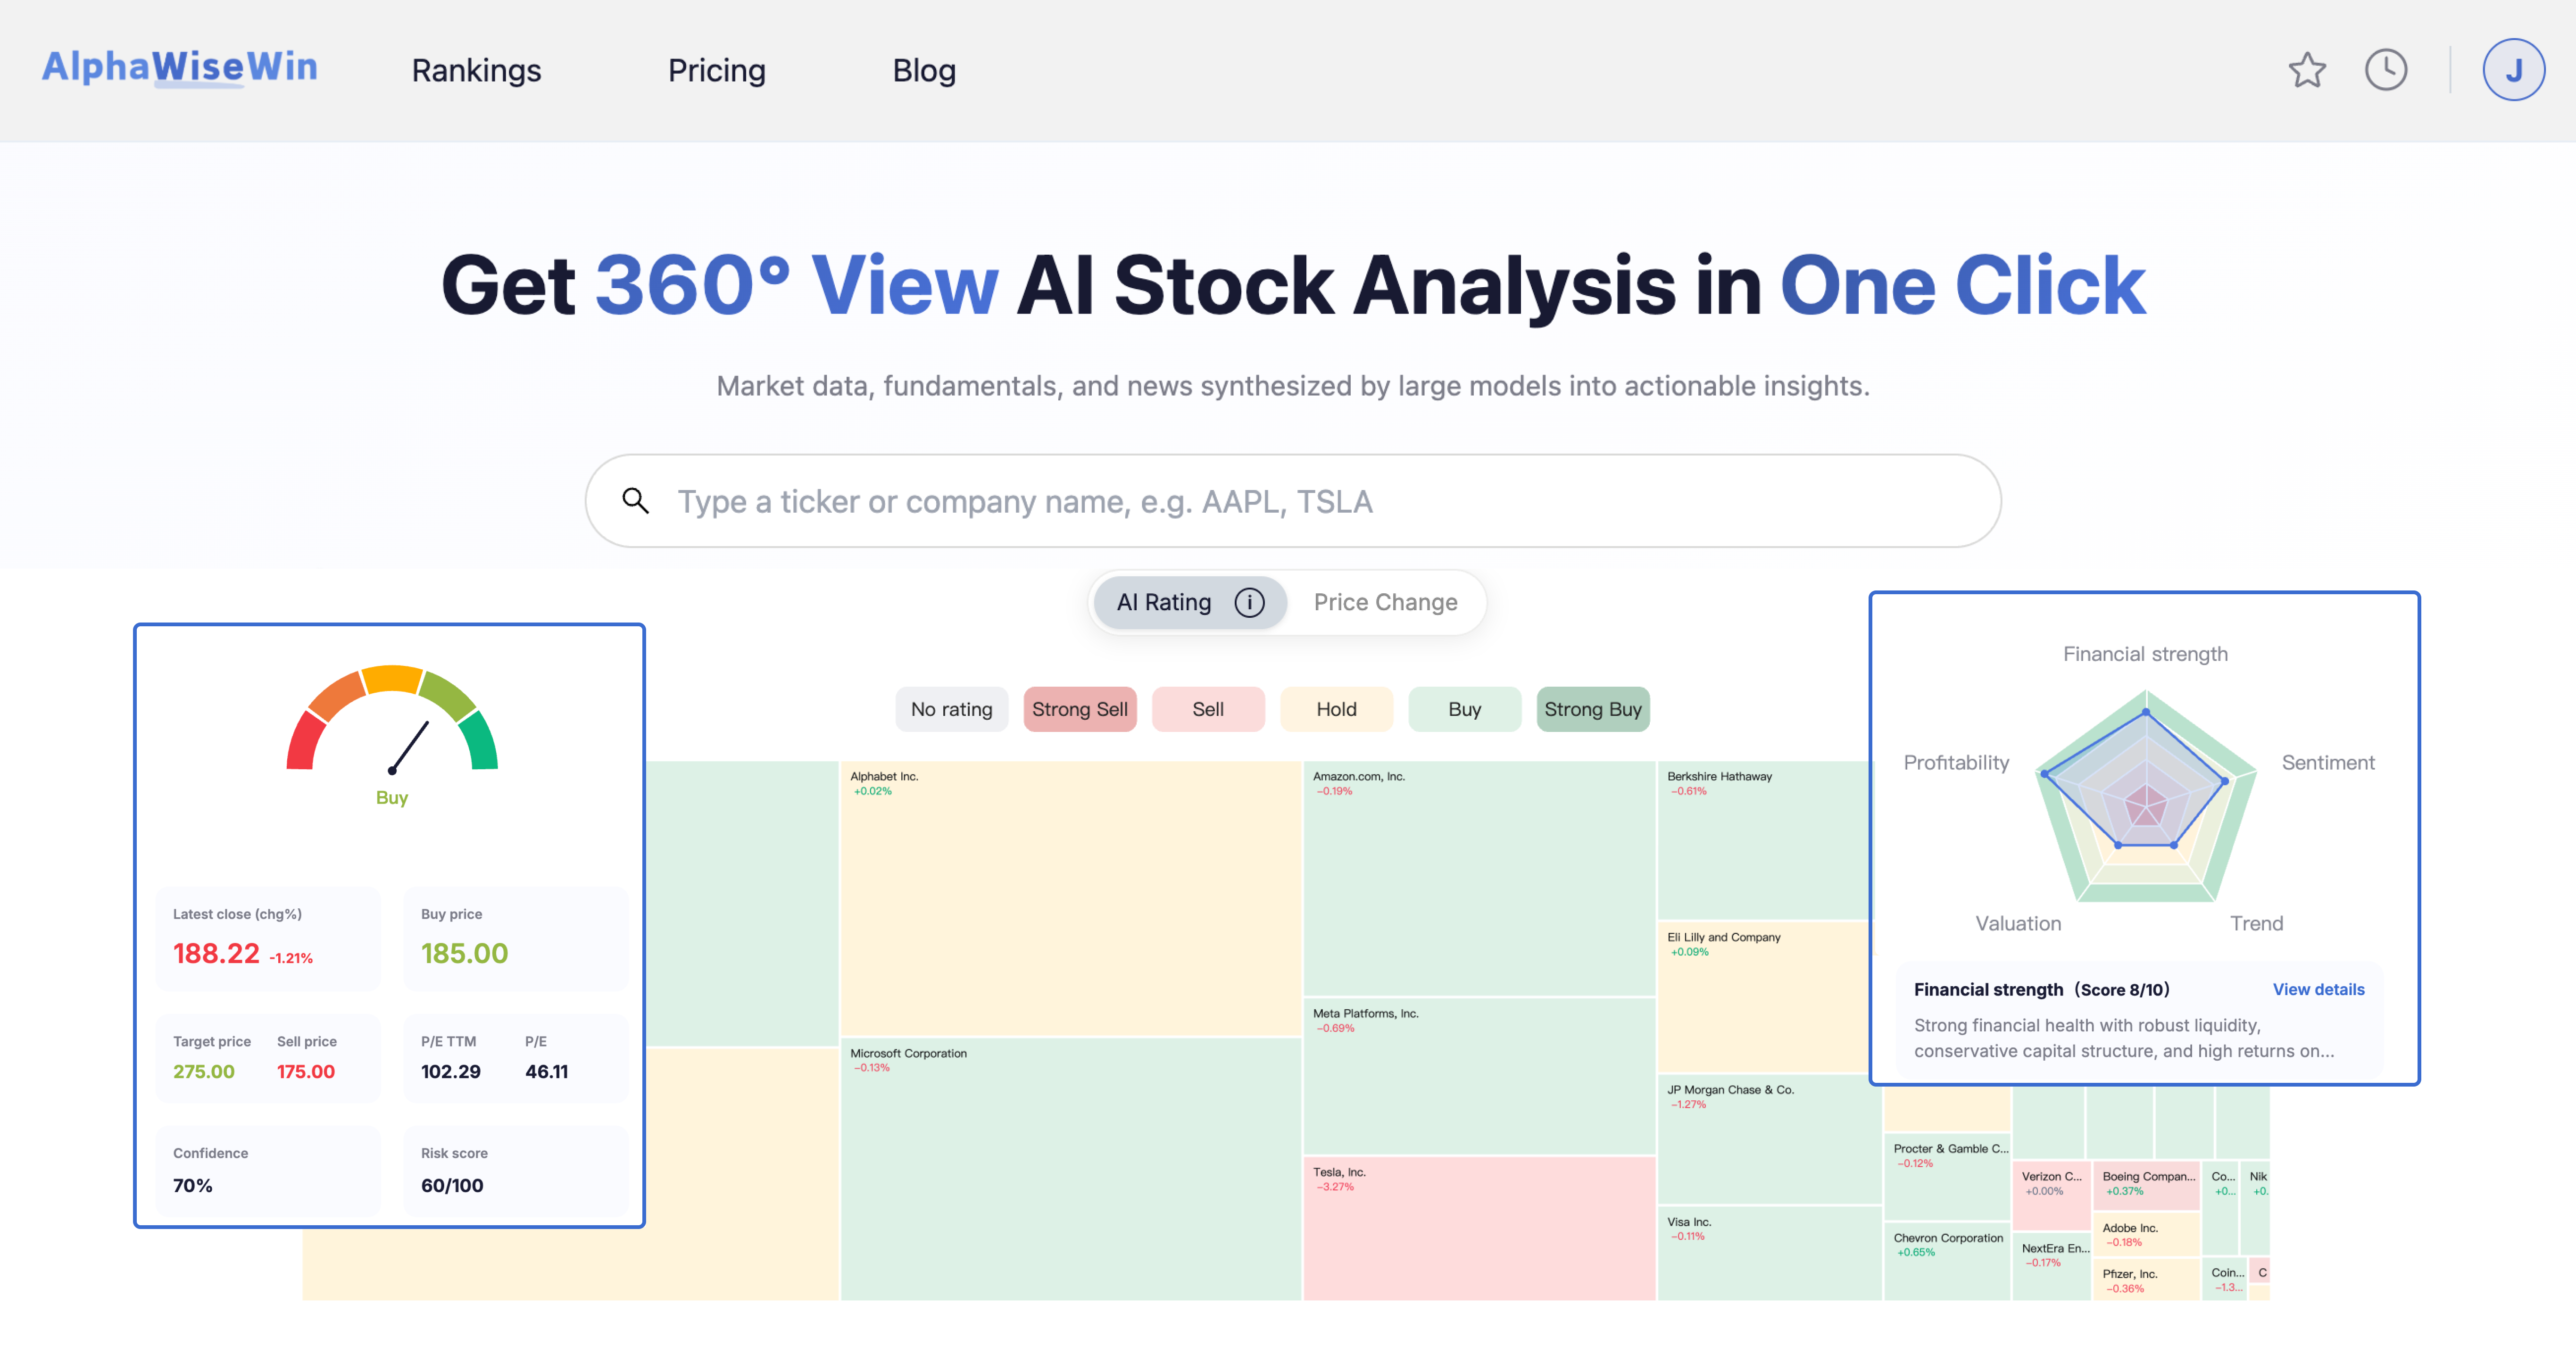2576x1362 pixels.
Task: Click the Hold rating filter
Action: (x=1336, y=709)
